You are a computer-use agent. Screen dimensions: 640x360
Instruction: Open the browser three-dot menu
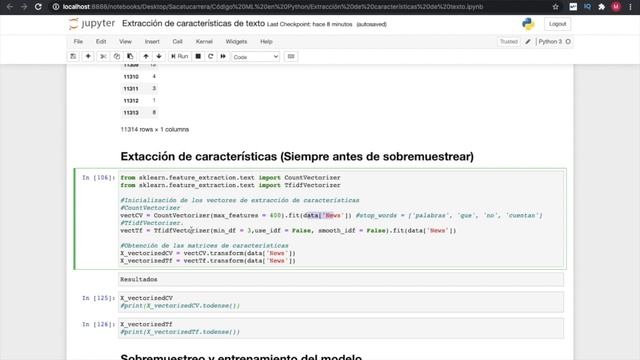[630, 7]
